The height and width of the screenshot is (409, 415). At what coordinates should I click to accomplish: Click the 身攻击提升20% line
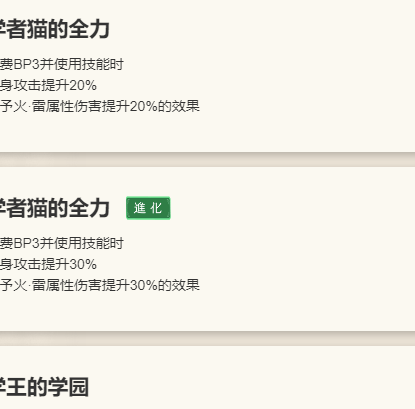click(48, 85)
